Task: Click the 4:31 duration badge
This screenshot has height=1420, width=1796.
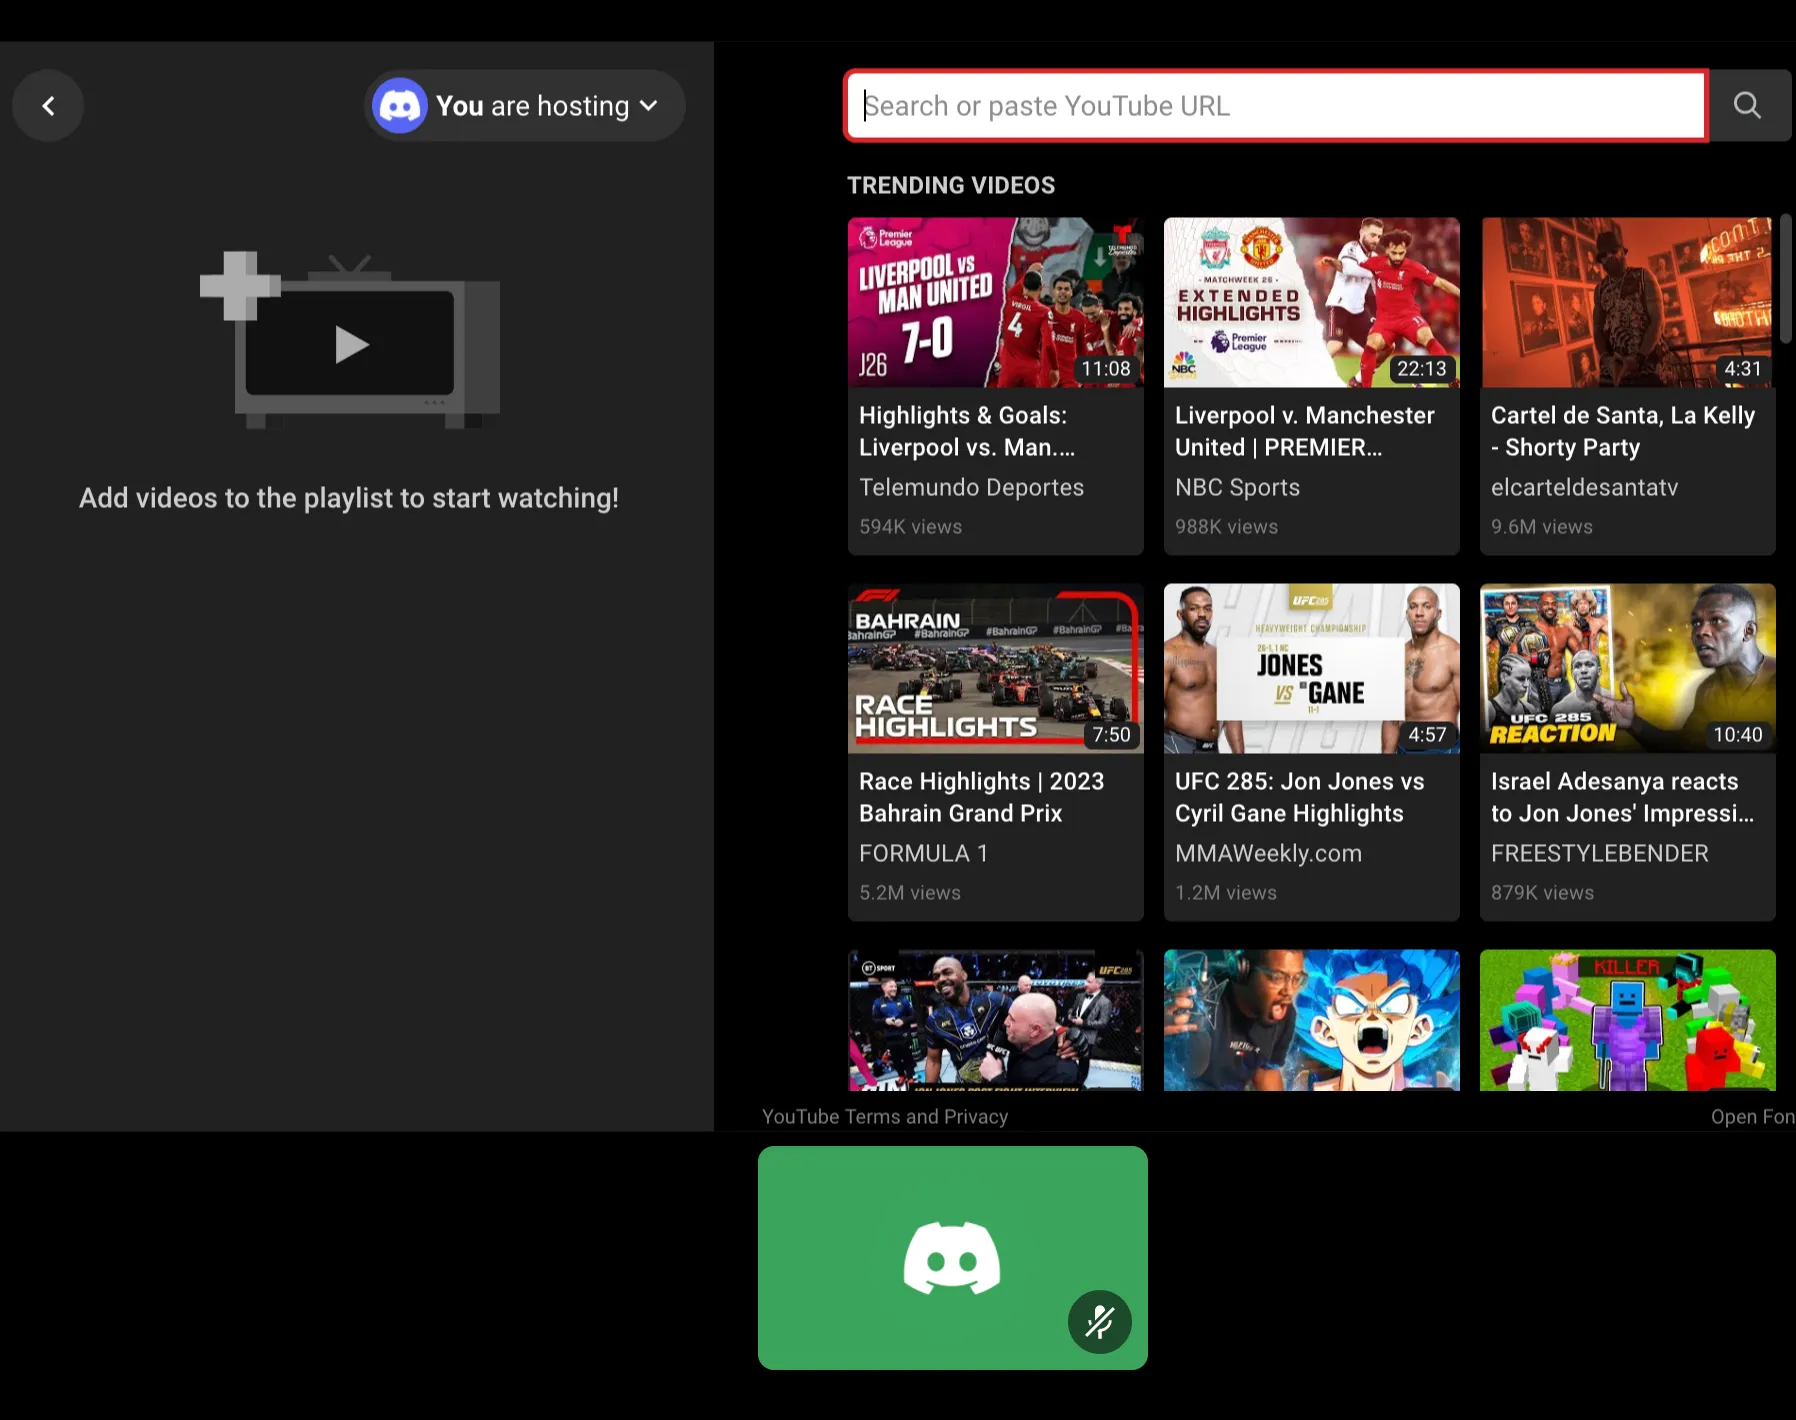Action: 1743,369
